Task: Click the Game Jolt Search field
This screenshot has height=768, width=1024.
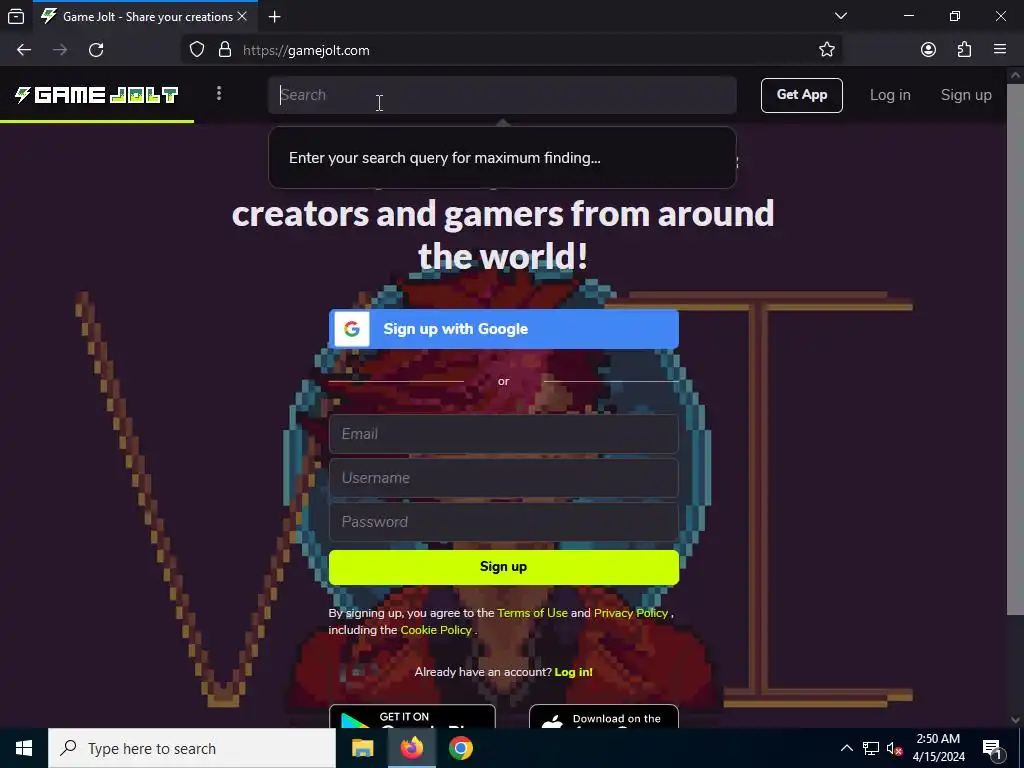Action: (502, 95)
